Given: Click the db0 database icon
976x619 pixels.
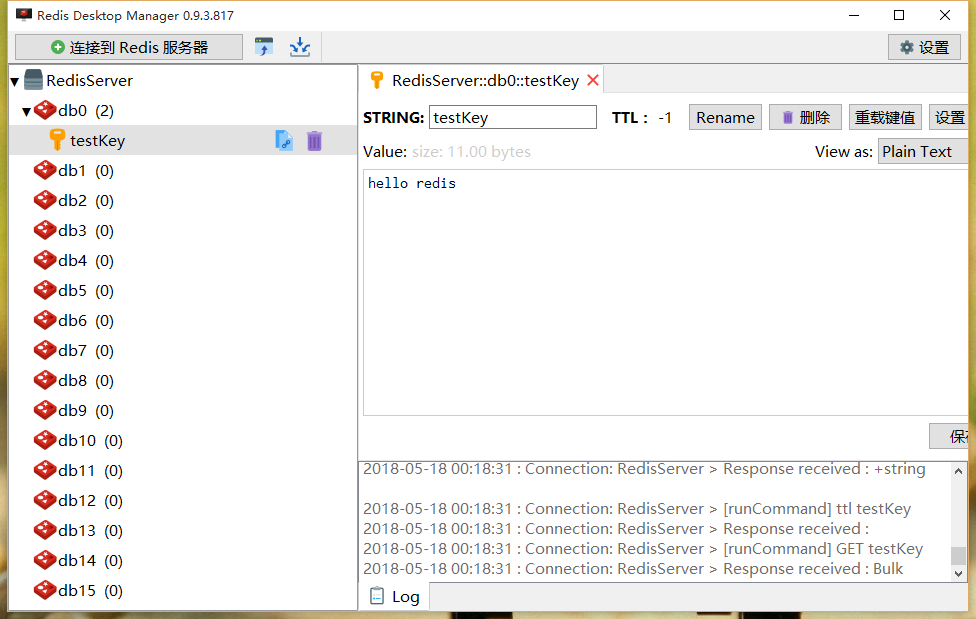Looking at the screenshot, I should click(45, 110).
